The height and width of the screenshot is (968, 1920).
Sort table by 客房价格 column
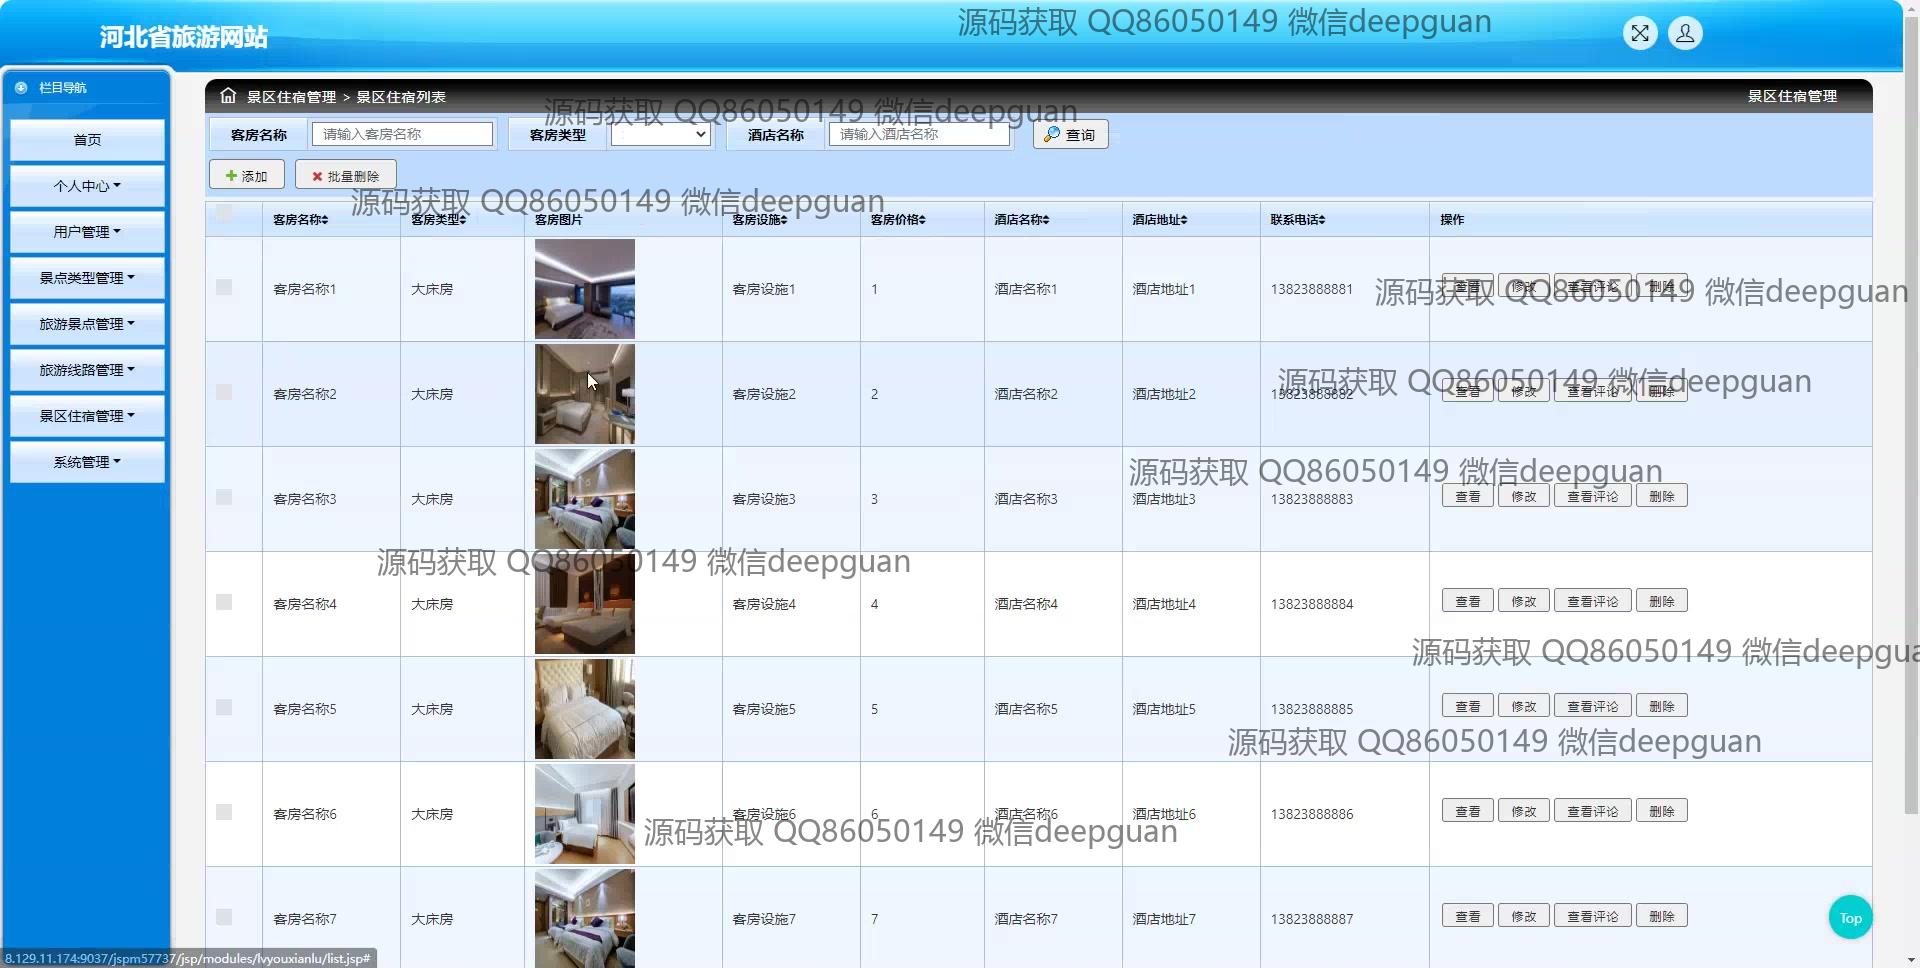point(898,220)
